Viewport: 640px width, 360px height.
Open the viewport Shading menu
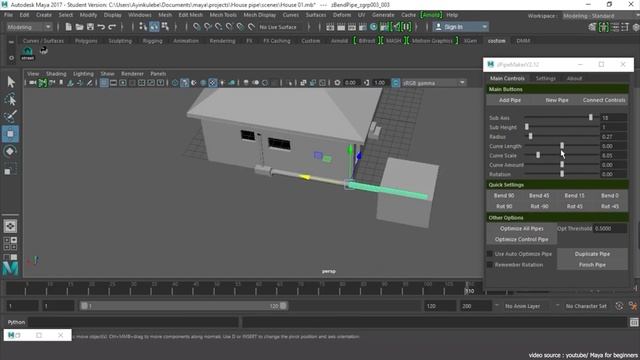[x=56, y=74]
